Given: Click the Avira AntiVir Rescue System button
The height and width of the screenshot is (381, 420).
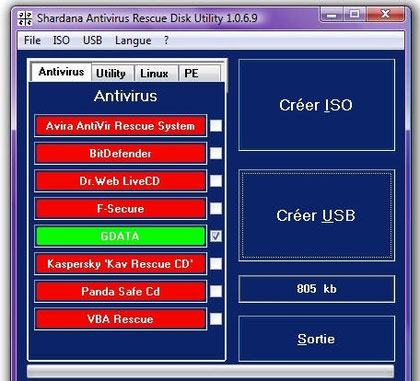Looking at the screenshot, I should (120, 126).
